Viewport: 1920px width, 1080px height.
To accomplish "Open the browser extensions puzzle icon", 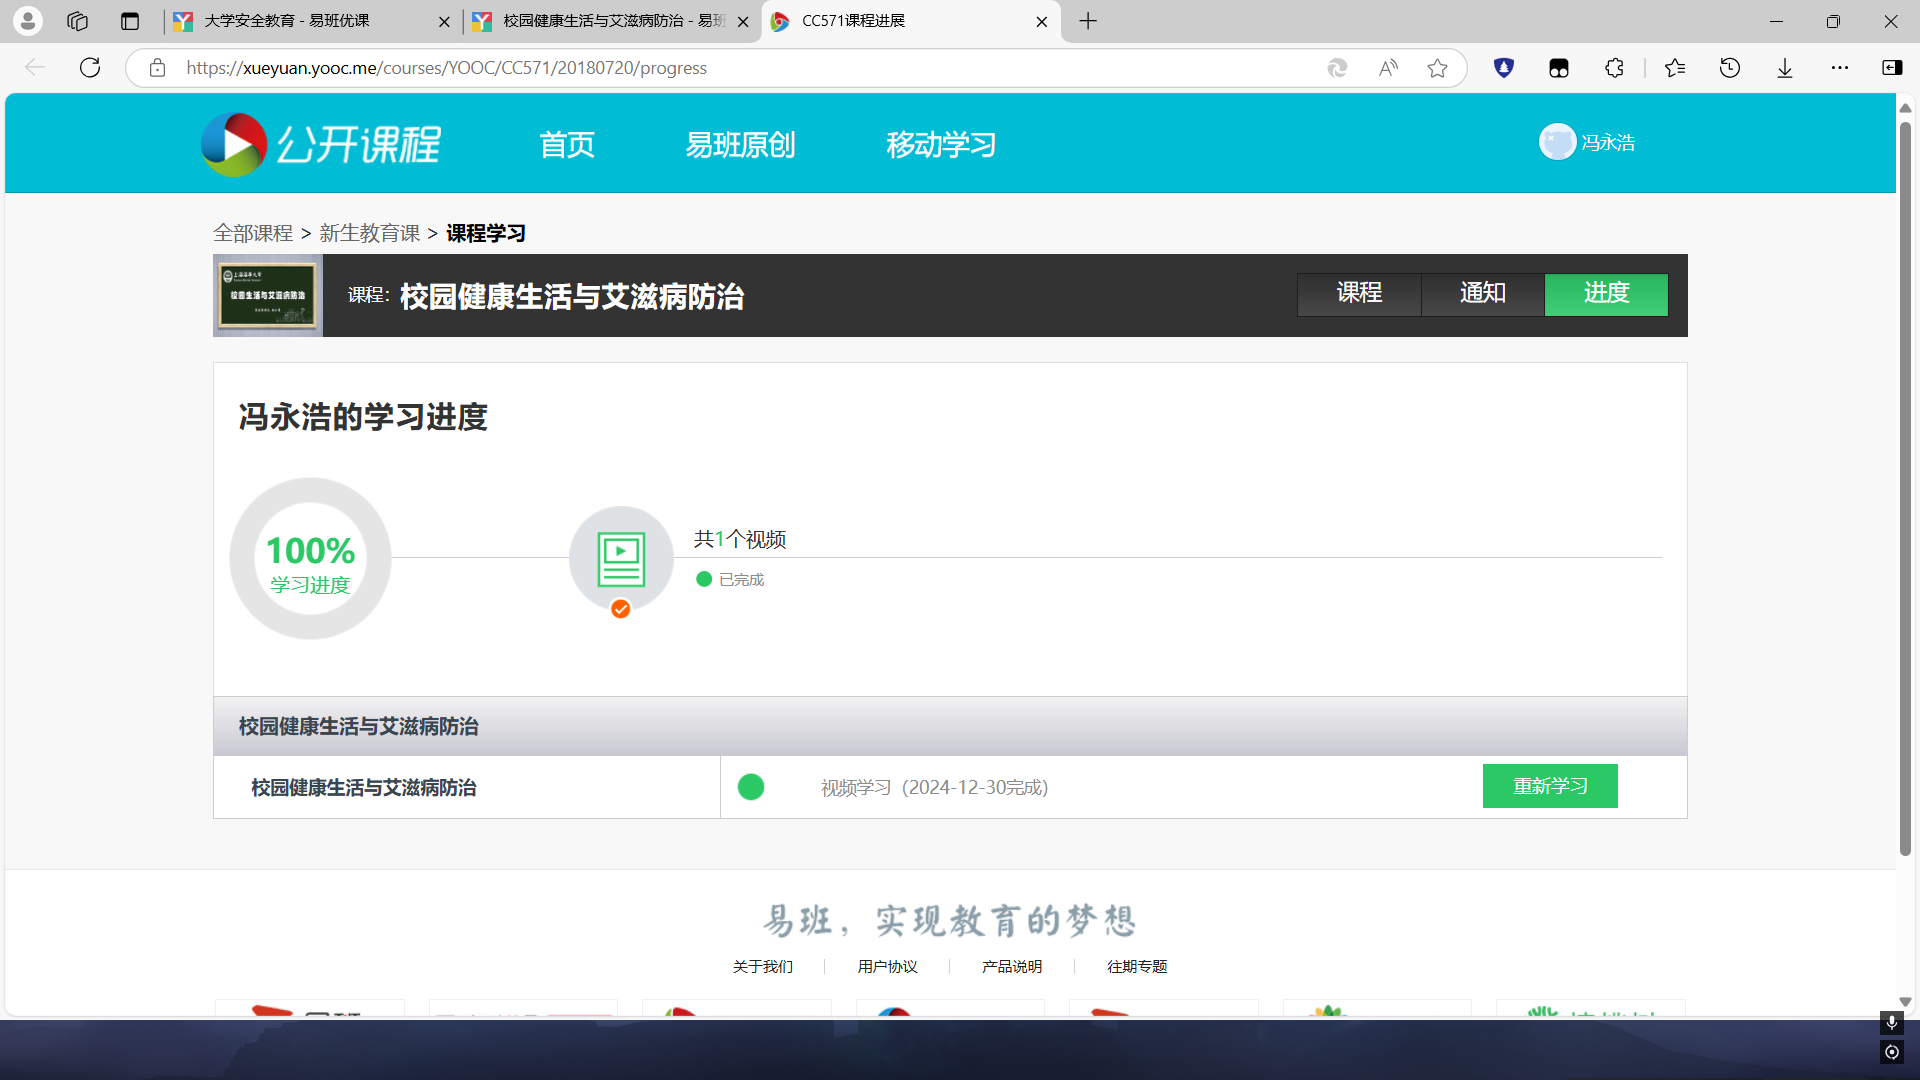I will coord(1614,68).
